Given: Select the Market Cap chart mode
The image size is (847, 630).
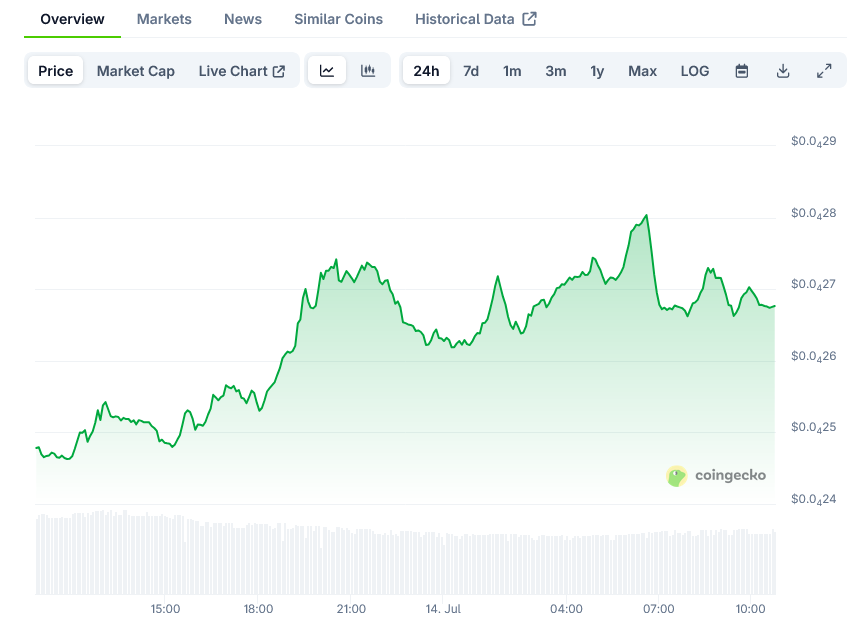Looking at the screenshot, I should coord(136,71).
